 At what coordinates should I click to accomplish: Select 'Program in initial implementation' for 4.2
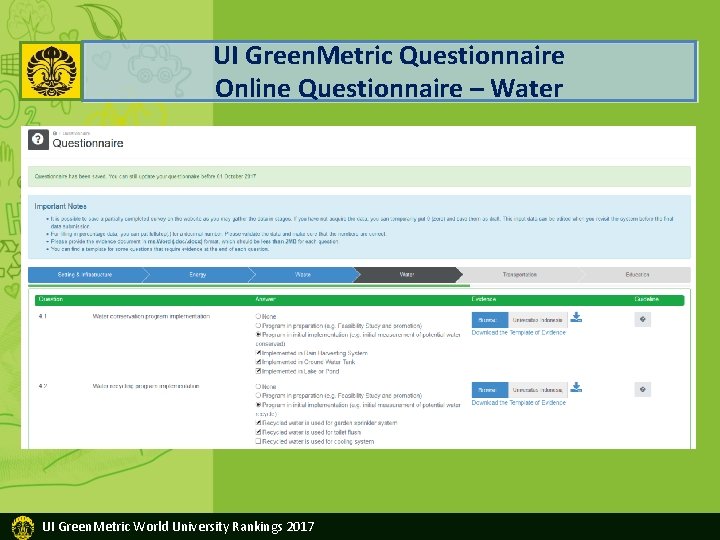(258, 405)
